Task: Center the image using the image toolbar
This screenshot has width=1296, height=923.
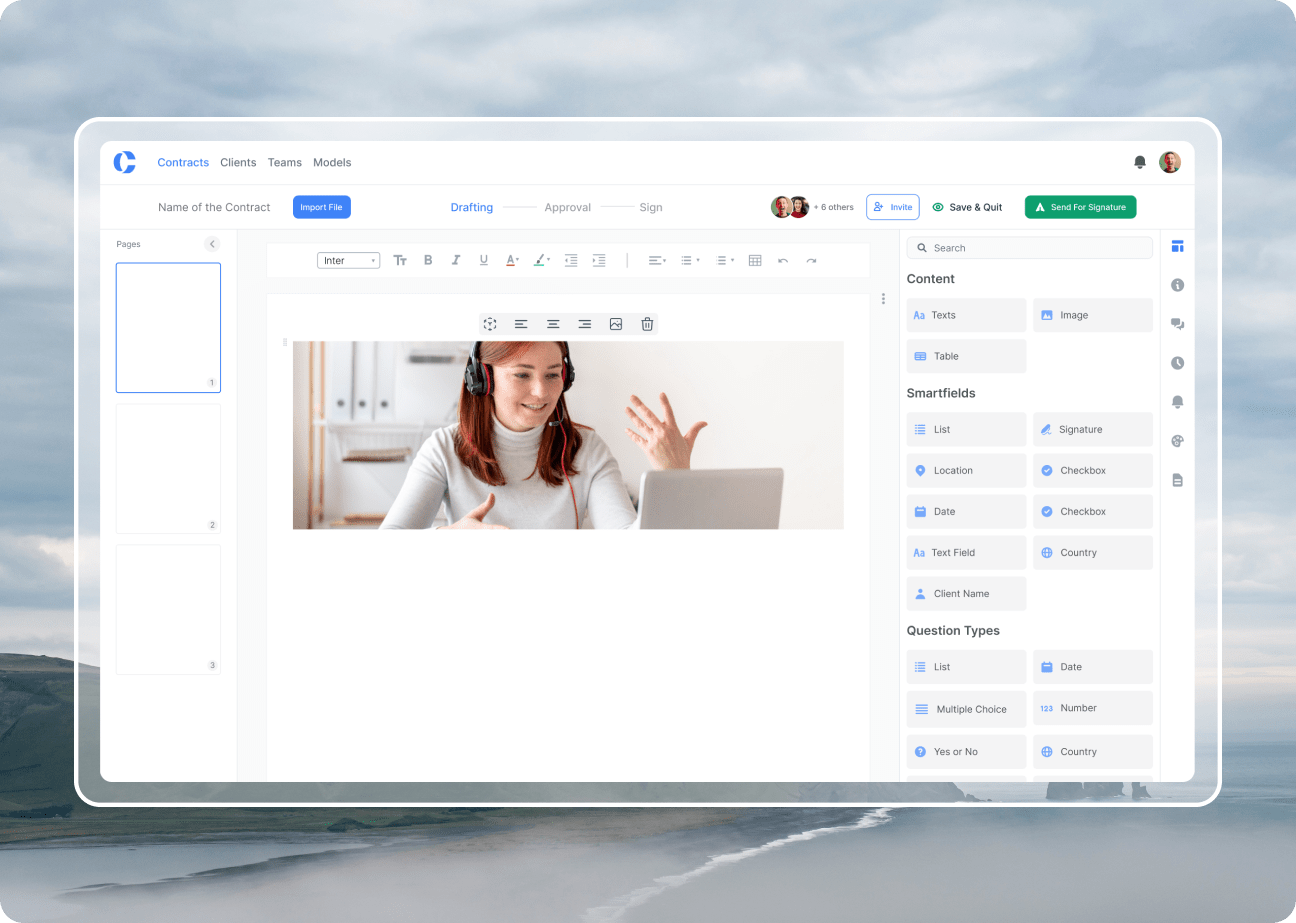Action: pos(553,324)
